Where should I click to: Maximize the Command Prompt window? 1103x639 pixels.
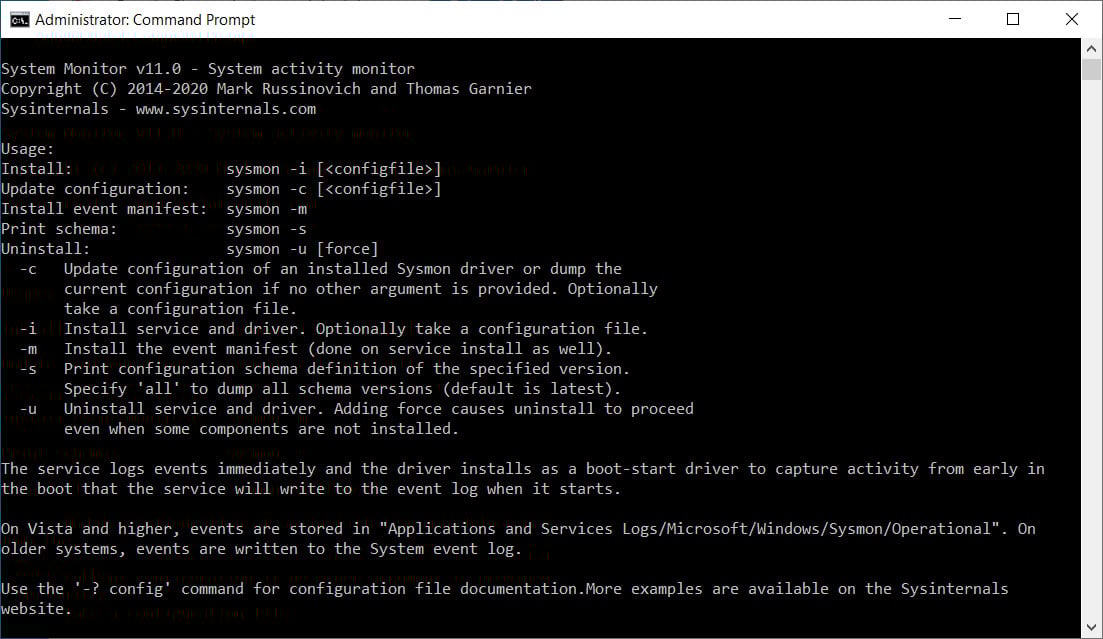tap(1013, 19)
